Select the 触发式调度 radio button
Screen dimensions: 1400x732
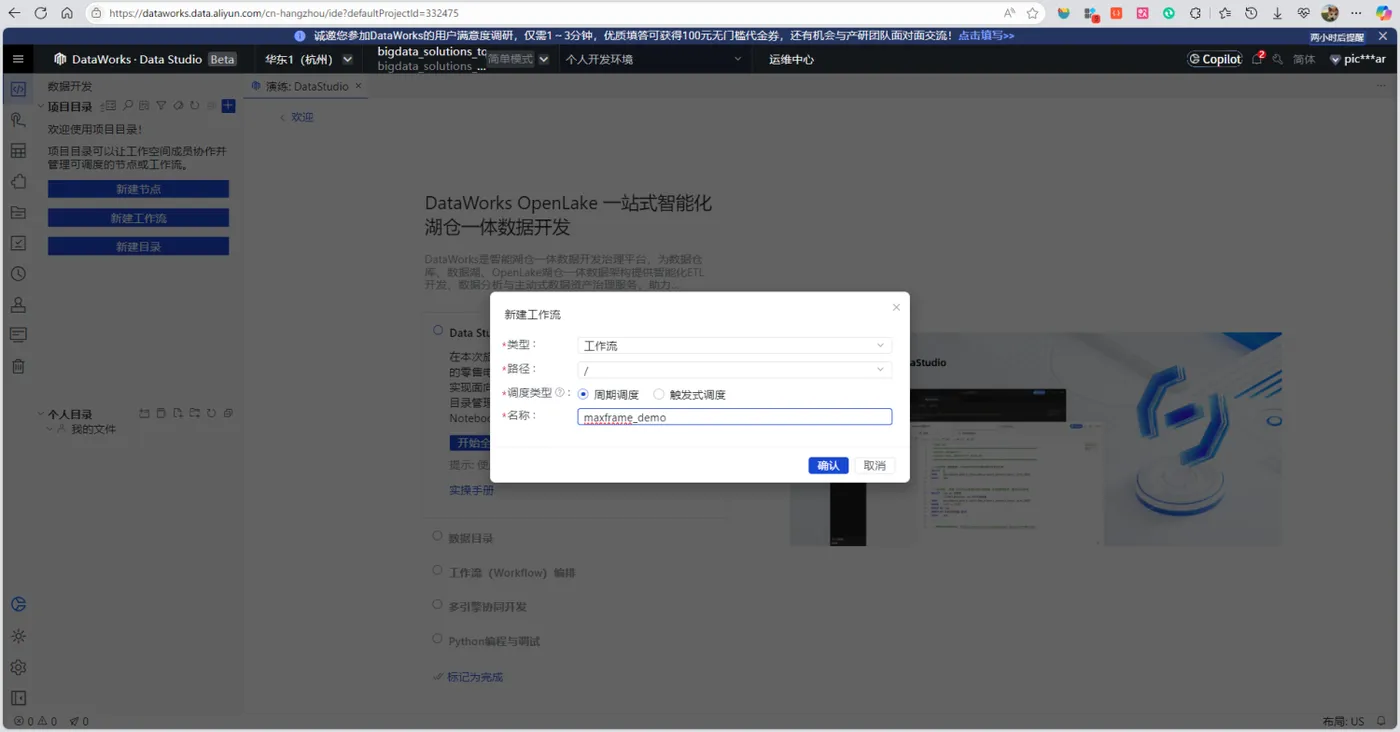658,394
